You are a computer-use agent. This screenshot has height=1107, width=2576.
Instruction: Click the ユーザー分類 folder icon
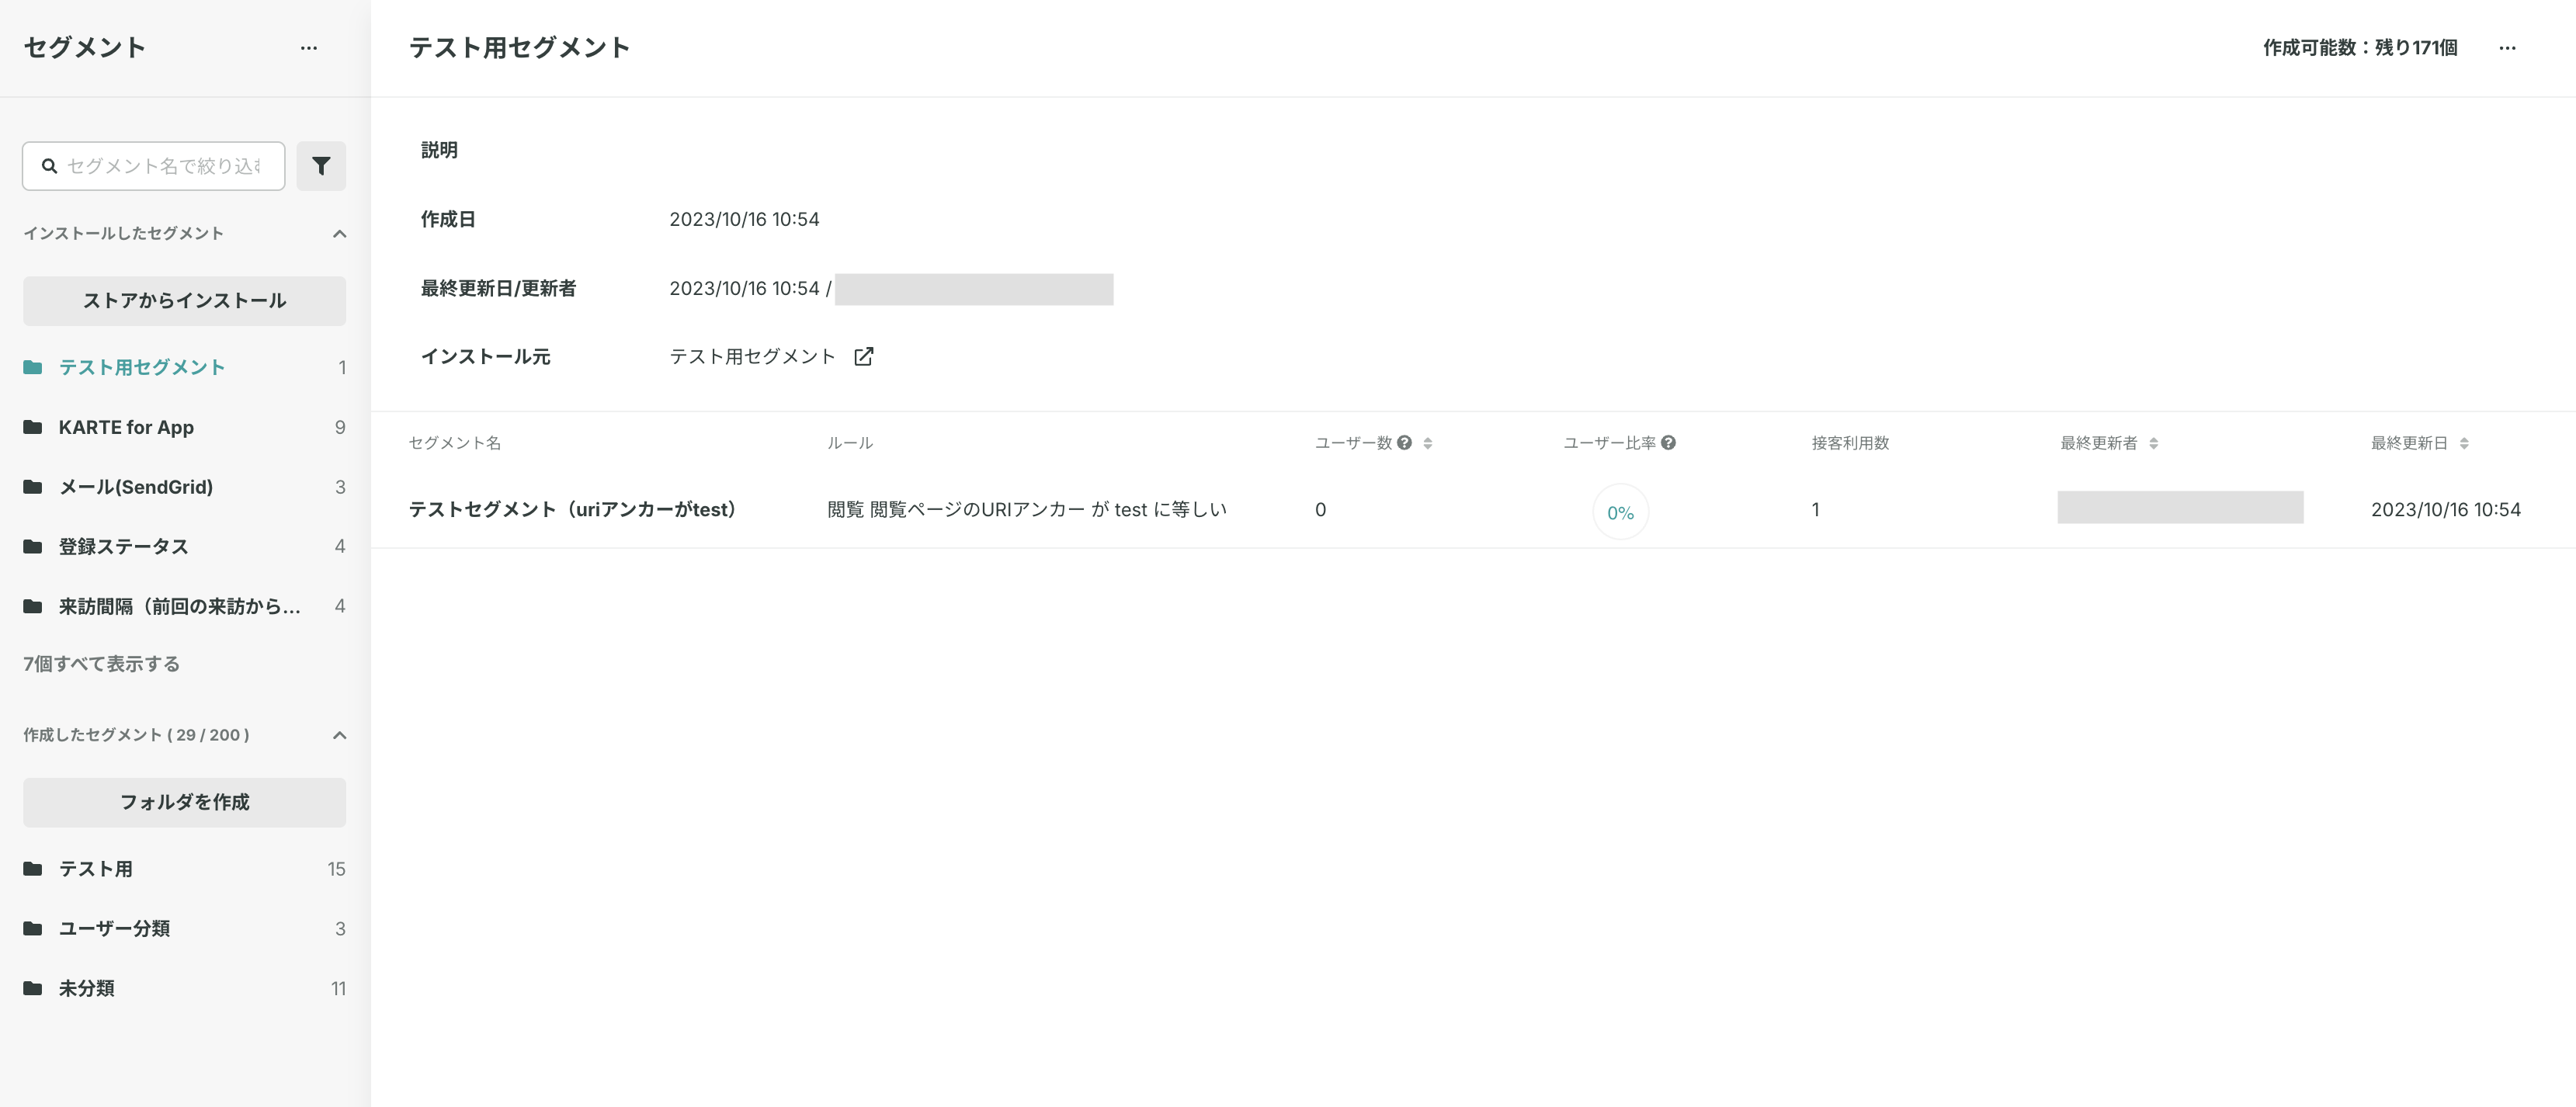[33, 929]
